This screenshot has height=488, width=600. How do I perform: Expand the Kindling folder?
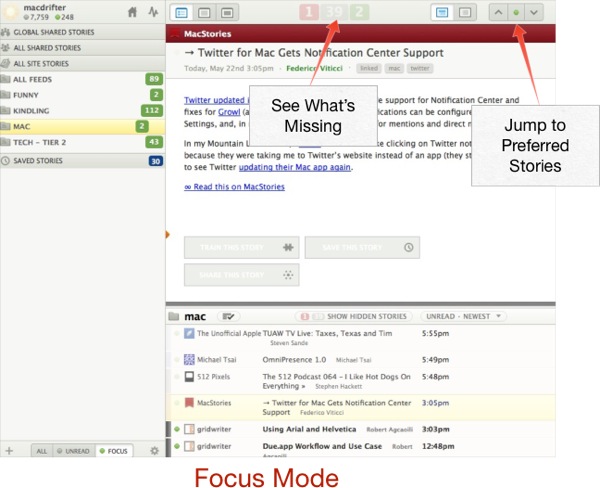point(82,111)
